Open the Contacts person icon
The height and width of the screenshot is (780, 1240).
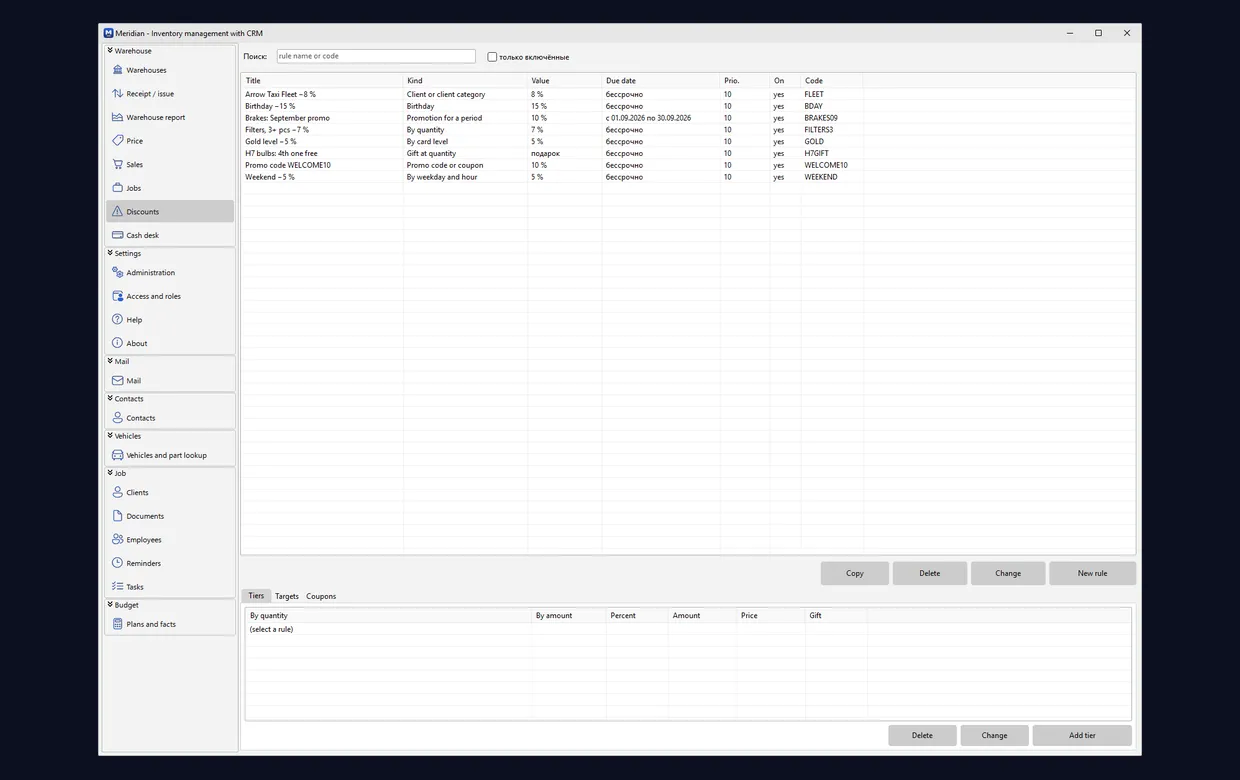click(117, 418)
